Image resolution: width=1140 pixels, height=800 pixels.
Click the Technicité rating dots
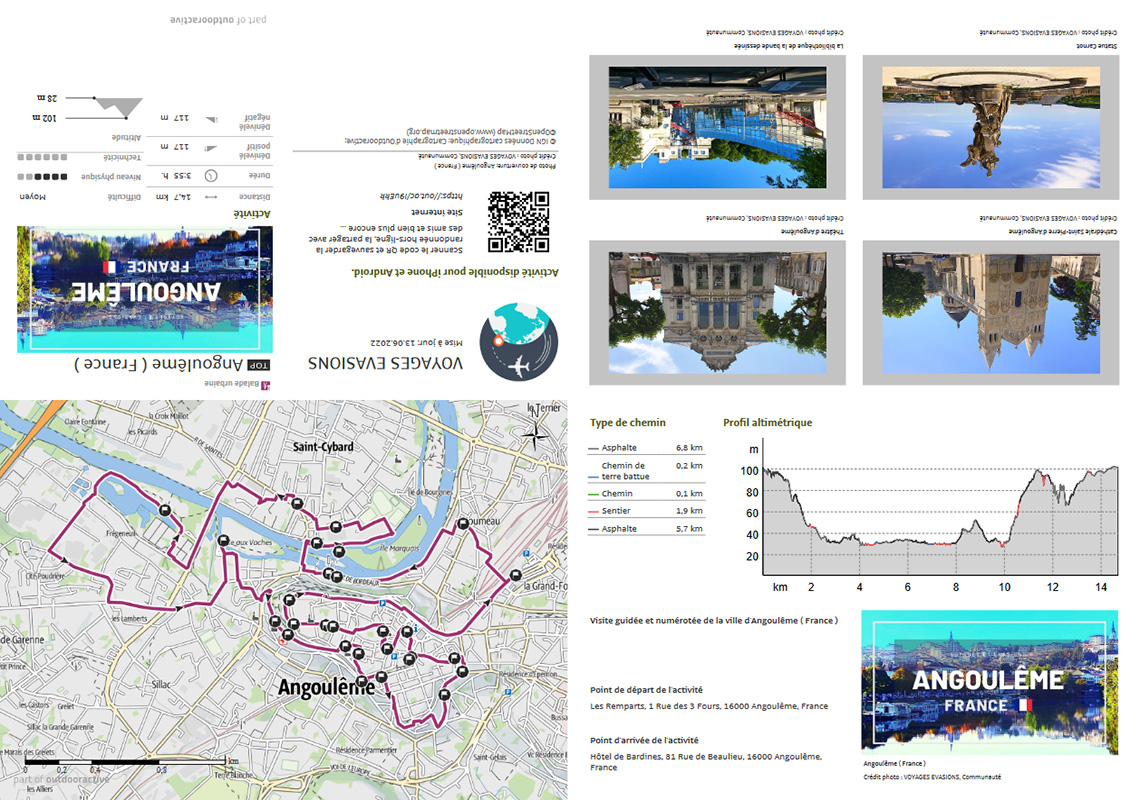[x=42, y=157]
